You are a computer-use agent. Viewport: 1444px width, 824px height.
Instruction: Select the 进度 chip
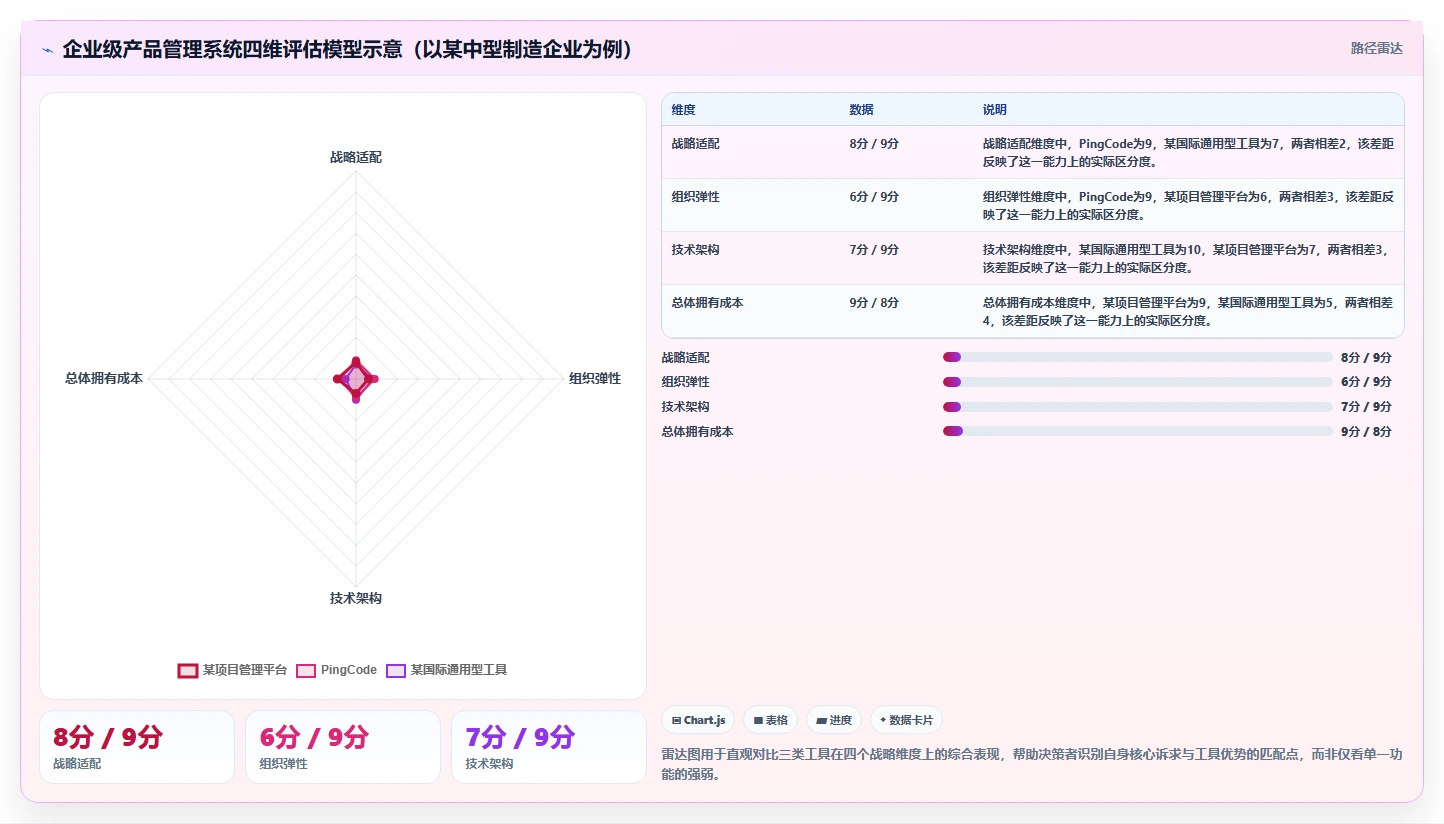tap(834, 720)
